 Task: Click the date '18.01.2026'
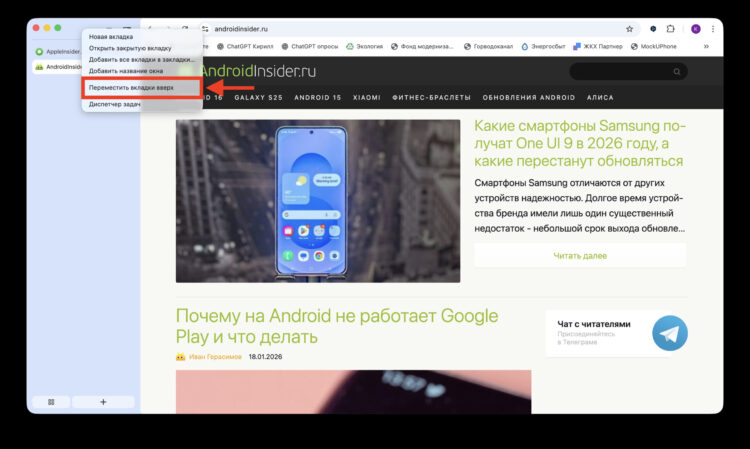click(x=265, y=357)
